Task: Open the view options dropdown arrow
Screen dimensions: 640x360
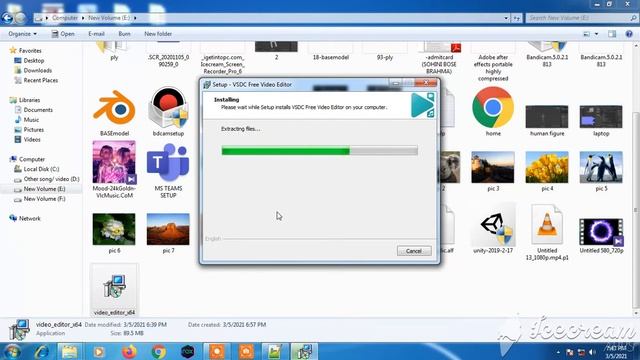Action: tap(596, 34)
